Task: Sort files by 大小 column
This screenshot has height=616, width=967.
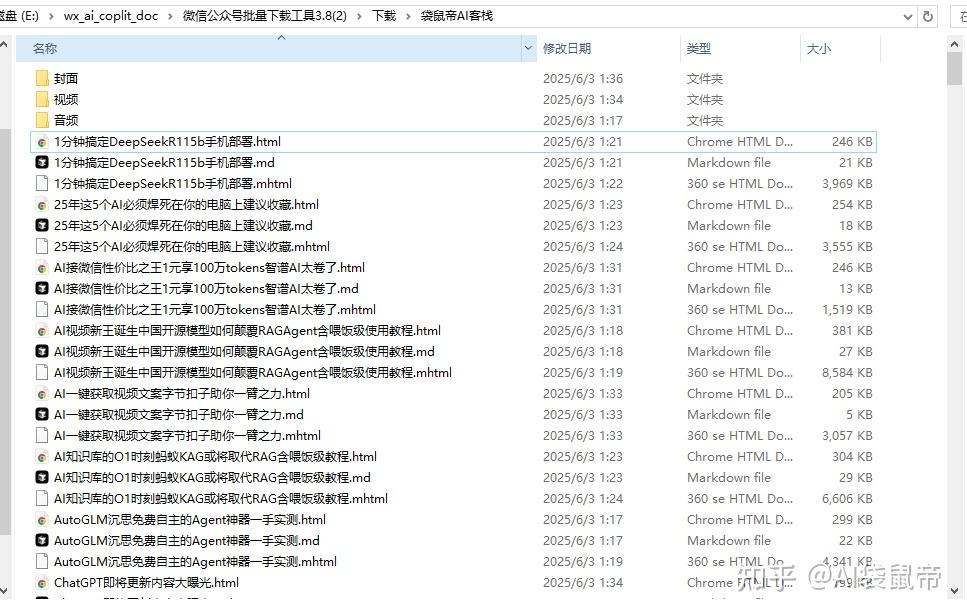Action: [818, 49]
